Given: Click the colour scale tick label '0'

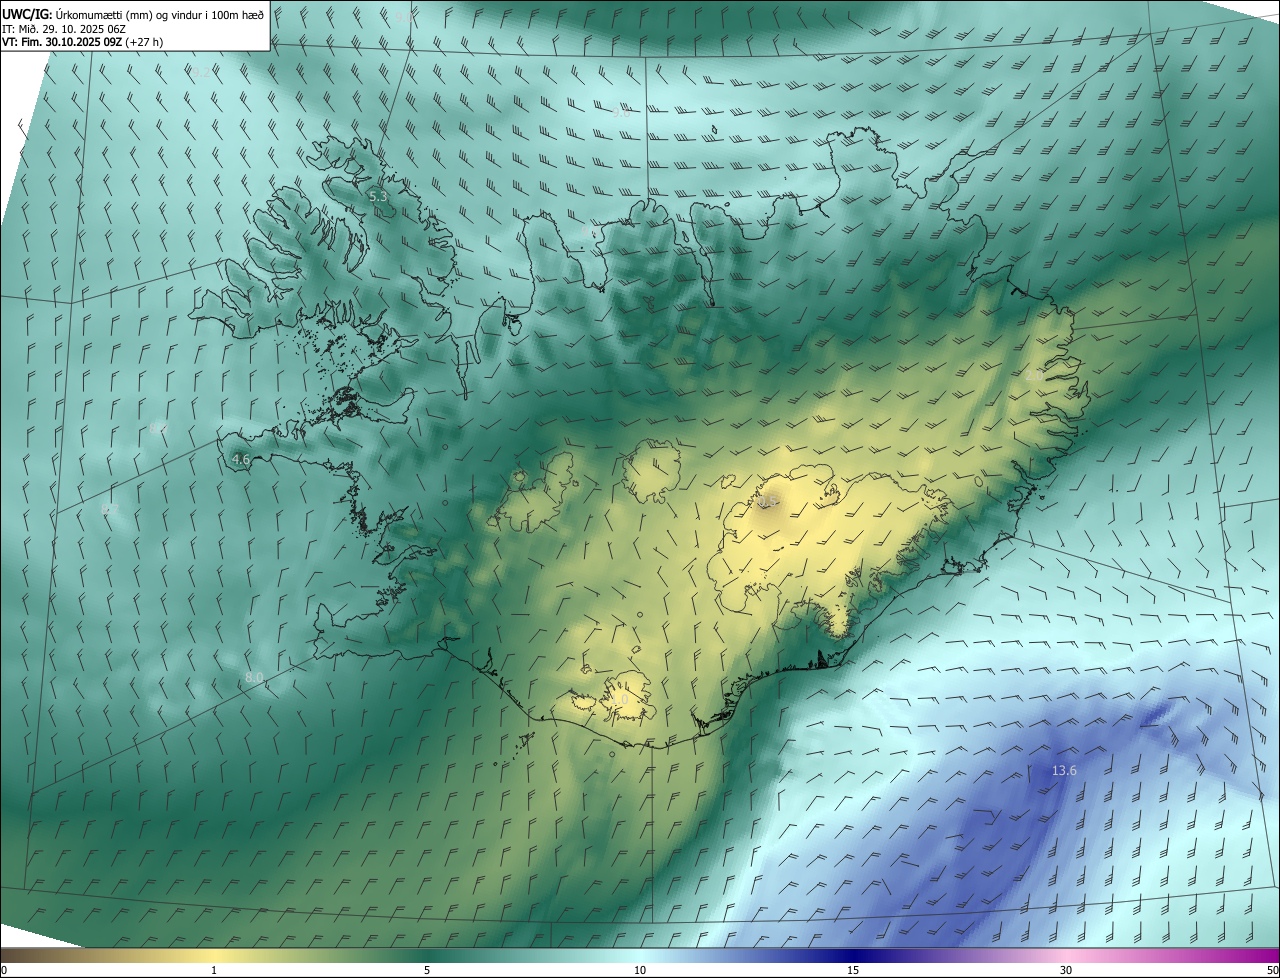Looking at the screenshot, I should point(4,970).
